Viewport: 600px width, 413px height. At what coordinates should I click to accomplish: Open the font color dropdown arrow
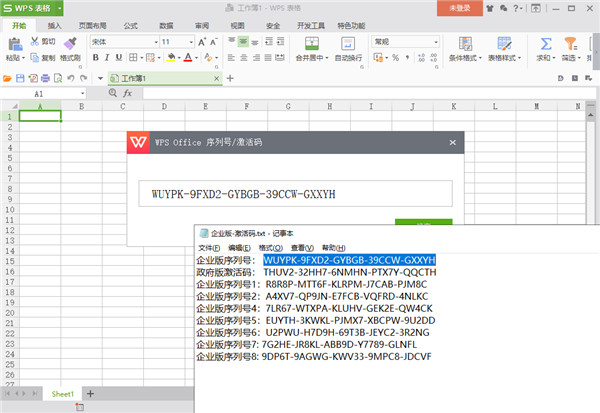[197, 58]
